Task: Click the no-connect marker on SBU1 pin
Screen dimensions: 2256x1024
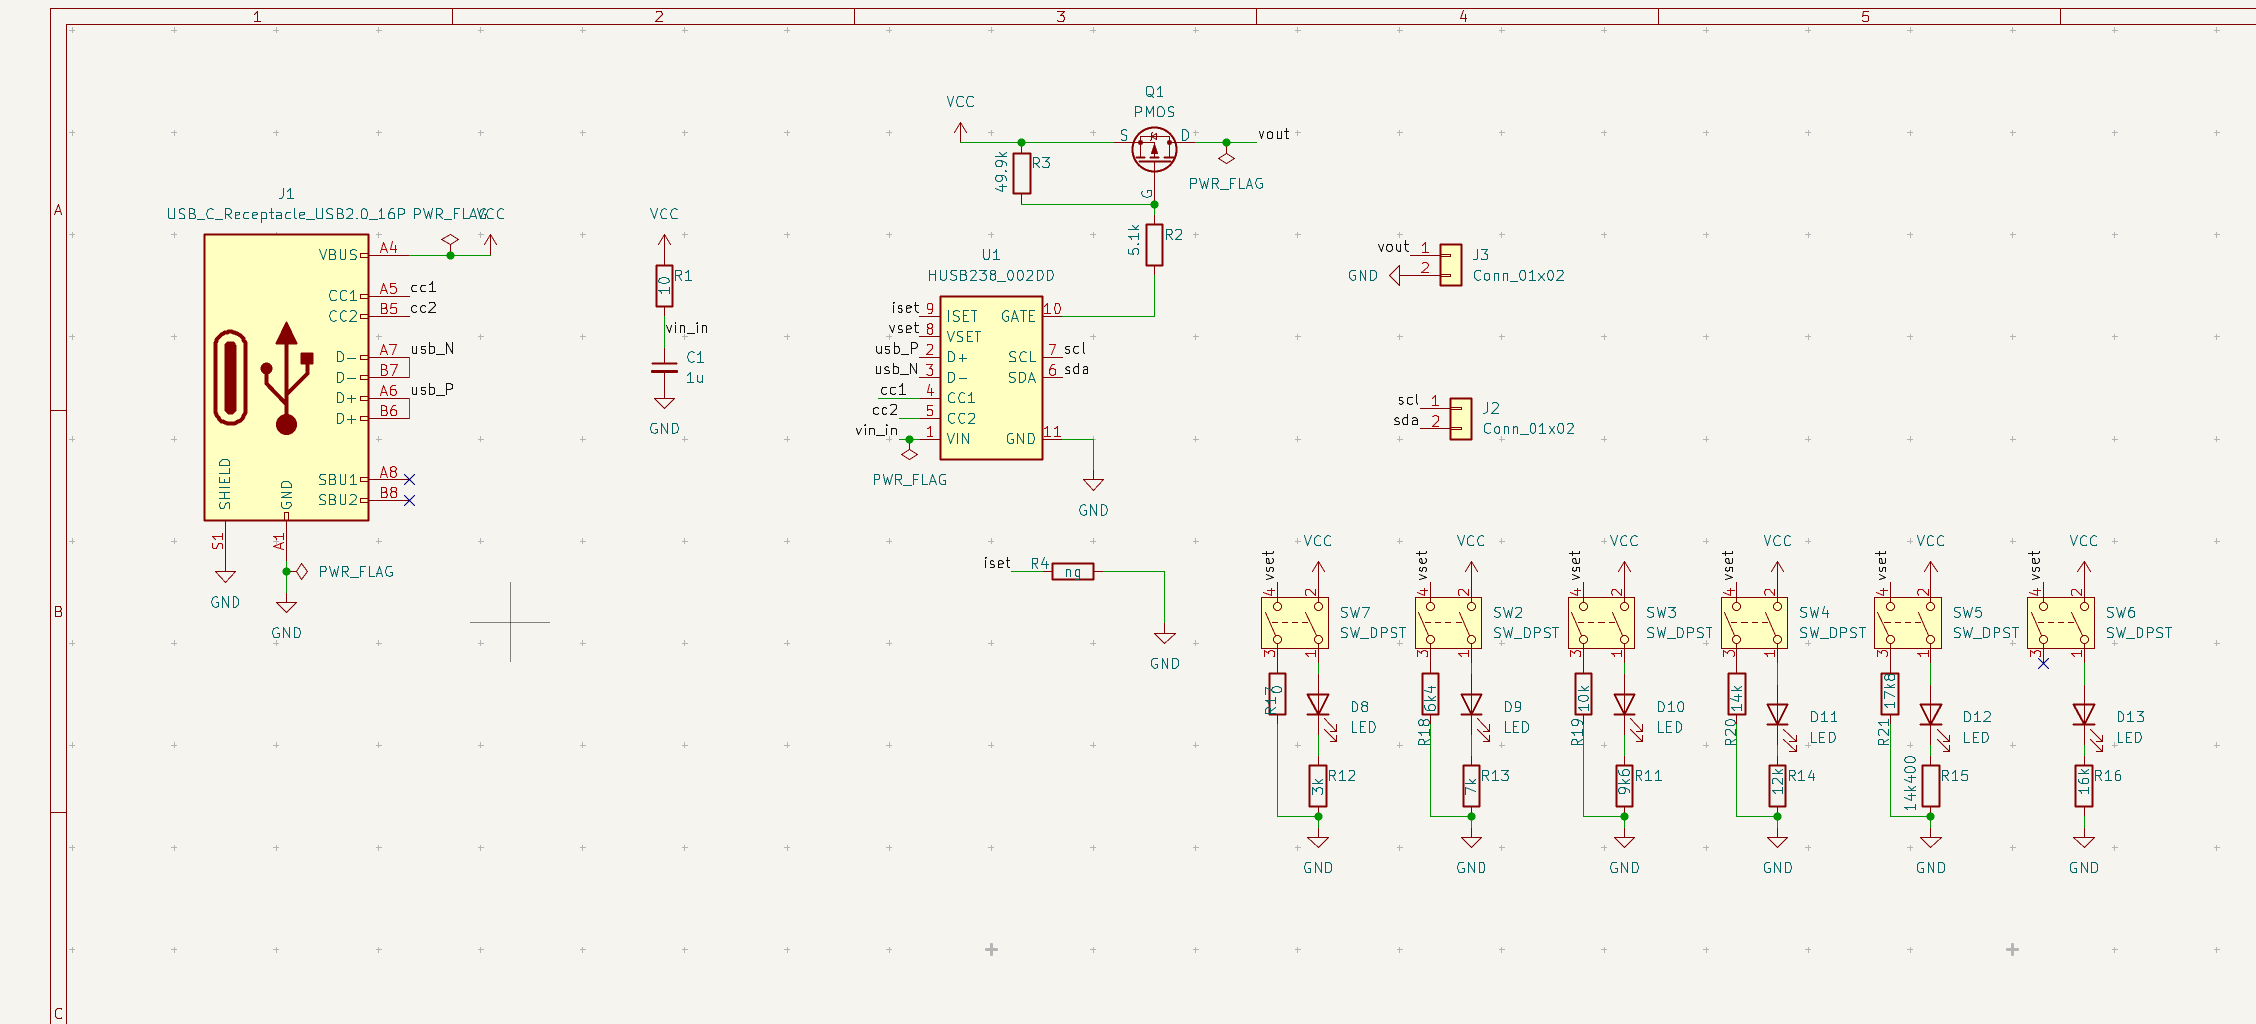Action: point(409,480)
